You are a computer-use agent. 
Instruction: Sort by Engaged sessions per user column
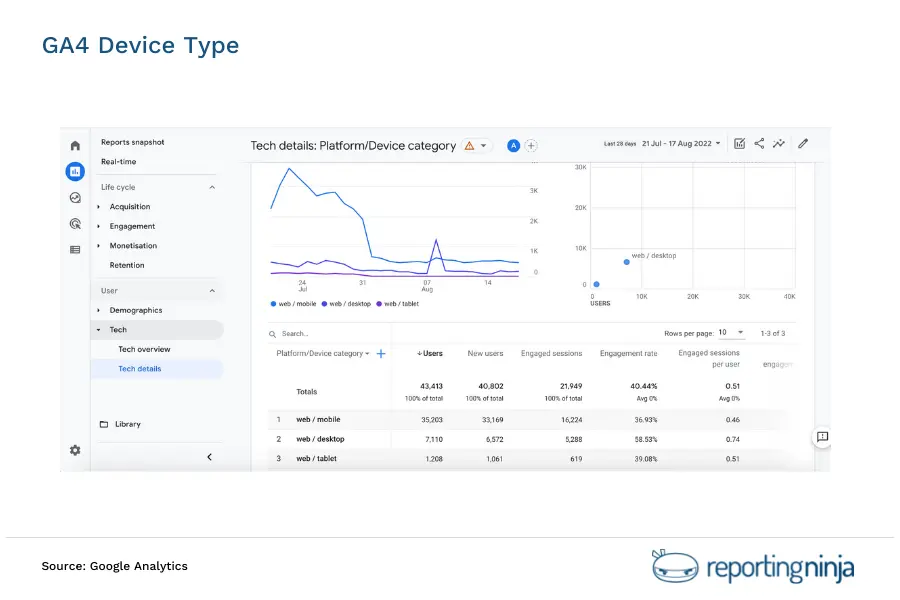click(709, 358)
